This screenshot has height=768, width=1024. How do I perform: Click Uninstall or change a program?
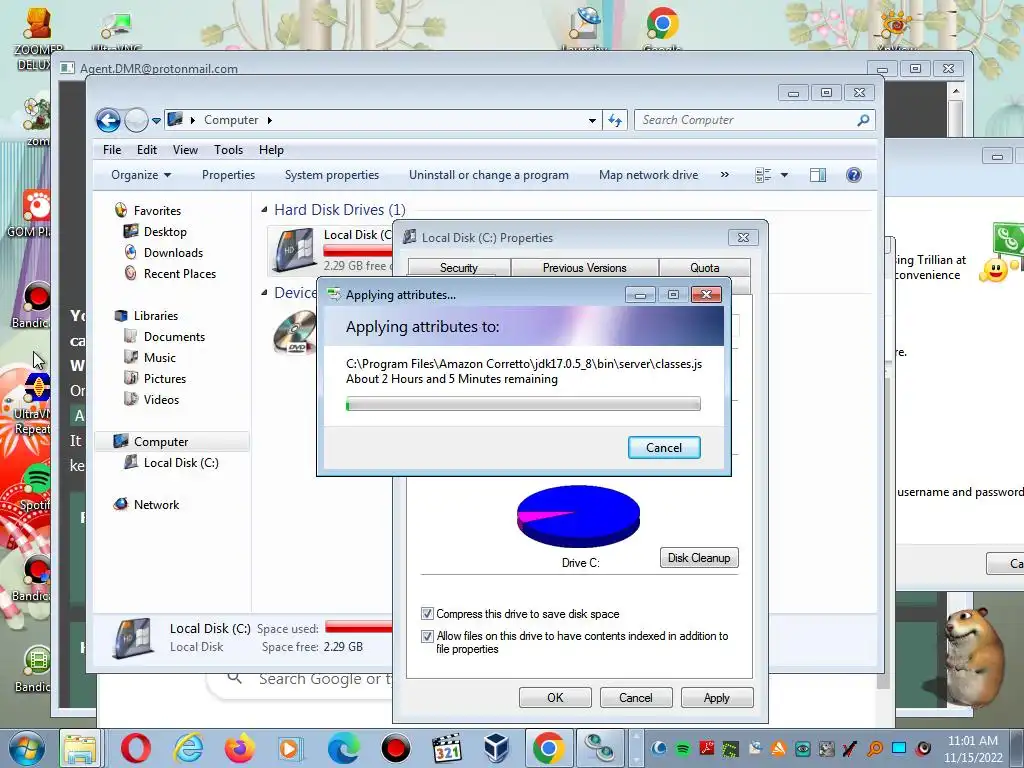click(488, 175)
